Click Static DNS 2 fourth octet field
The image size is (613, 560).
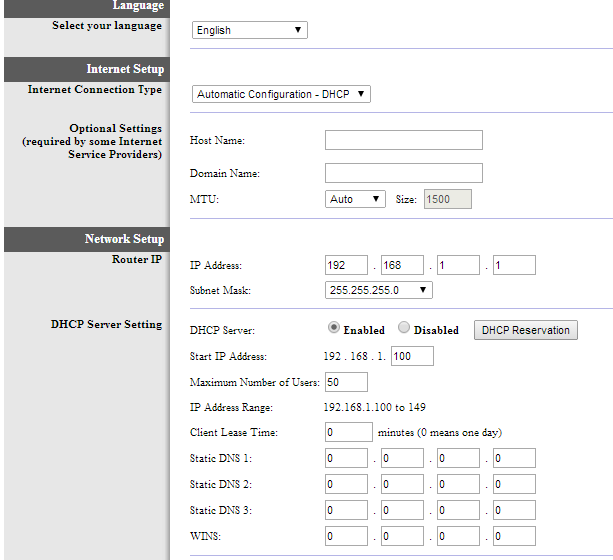[x=514, y=484]
